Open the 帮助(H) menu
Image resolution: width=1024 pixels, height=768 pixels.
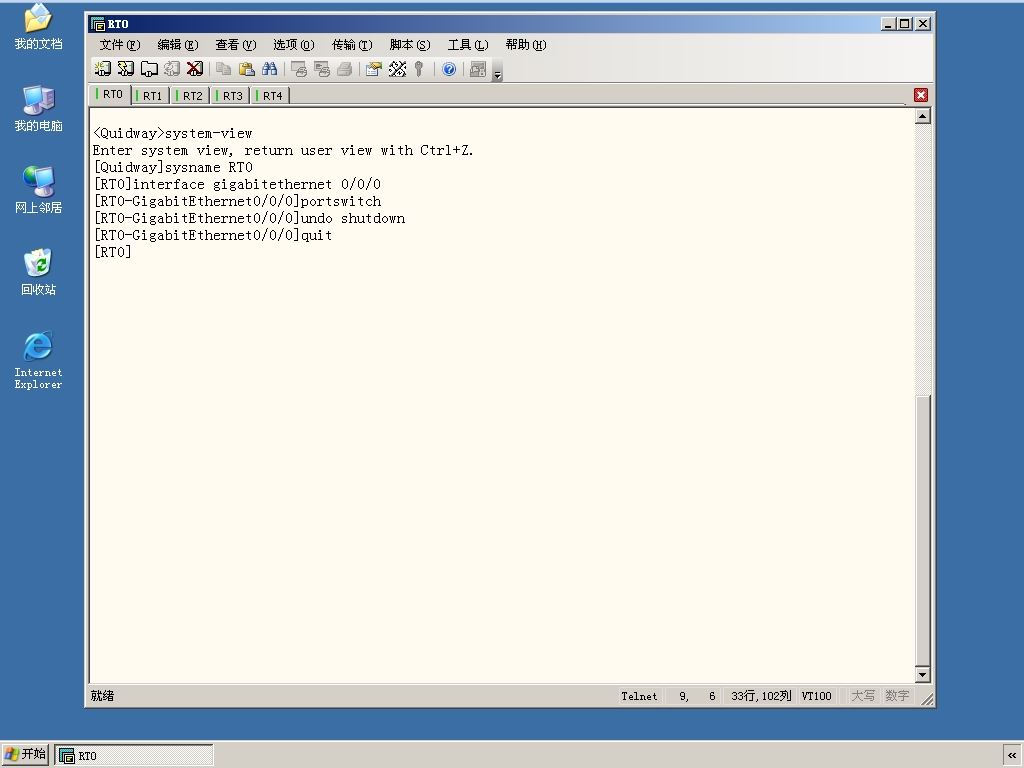(526, 44)
